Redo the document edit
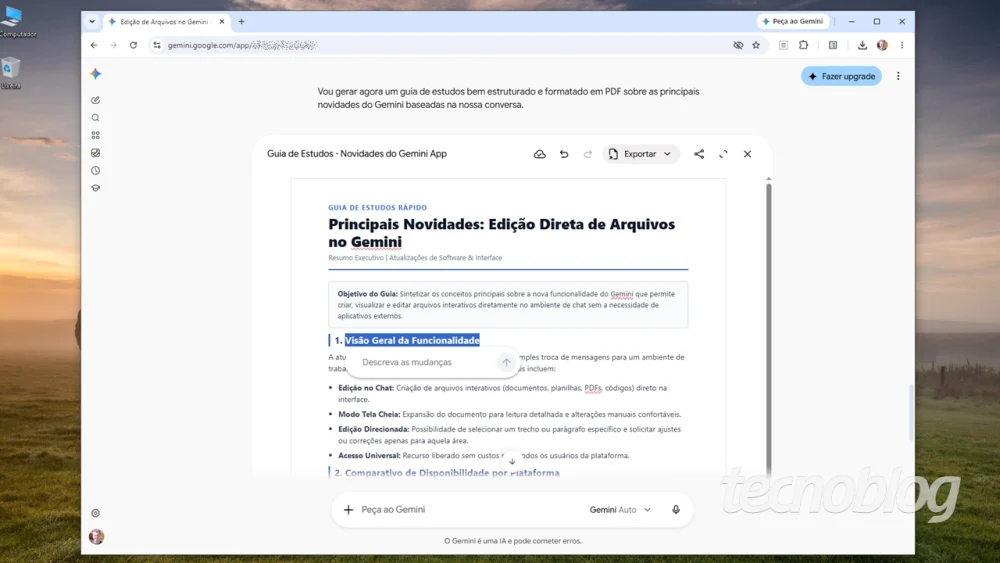The image size is (1000, 563). coord(587,154)
